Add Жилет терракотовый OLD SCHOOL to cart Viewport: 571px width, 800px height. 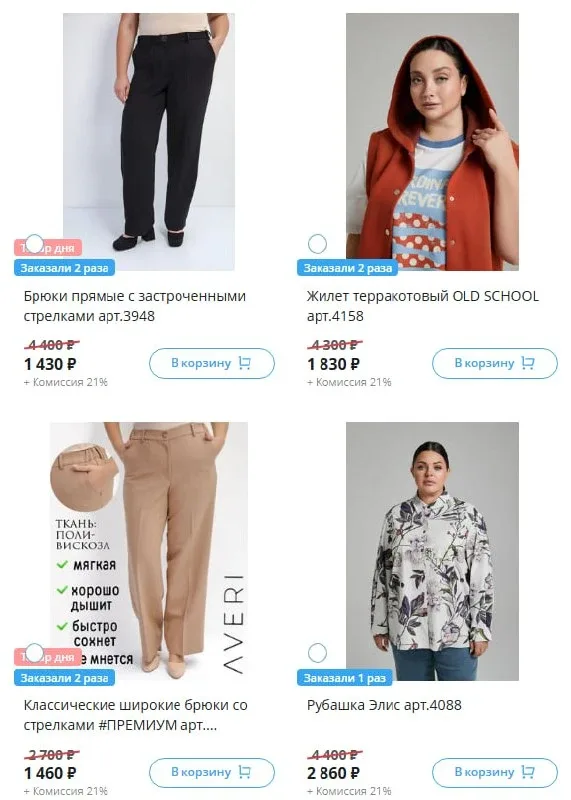495,363
